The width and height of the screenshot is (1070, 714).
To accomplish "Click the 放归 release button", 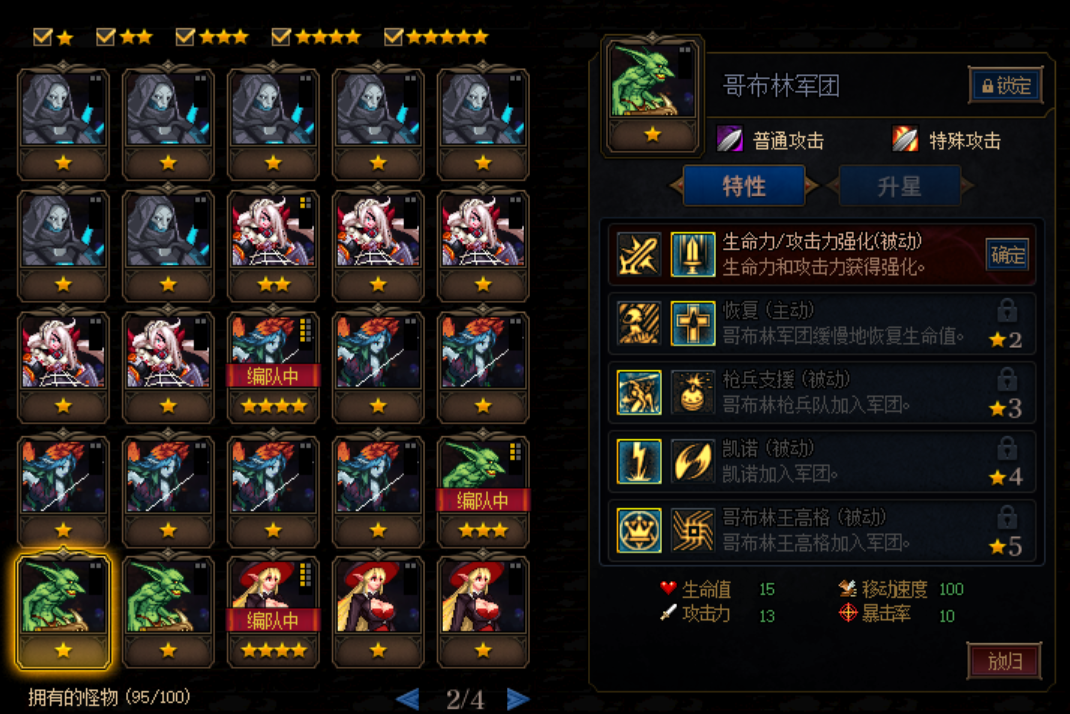I will [x=1004, y=660].
